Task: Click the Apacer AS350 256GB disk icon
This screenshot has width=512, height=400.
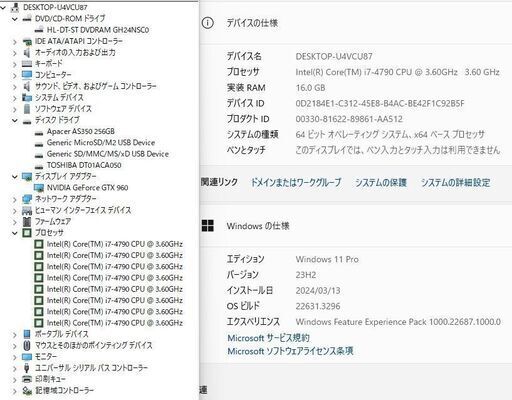Action: point(39,132)
